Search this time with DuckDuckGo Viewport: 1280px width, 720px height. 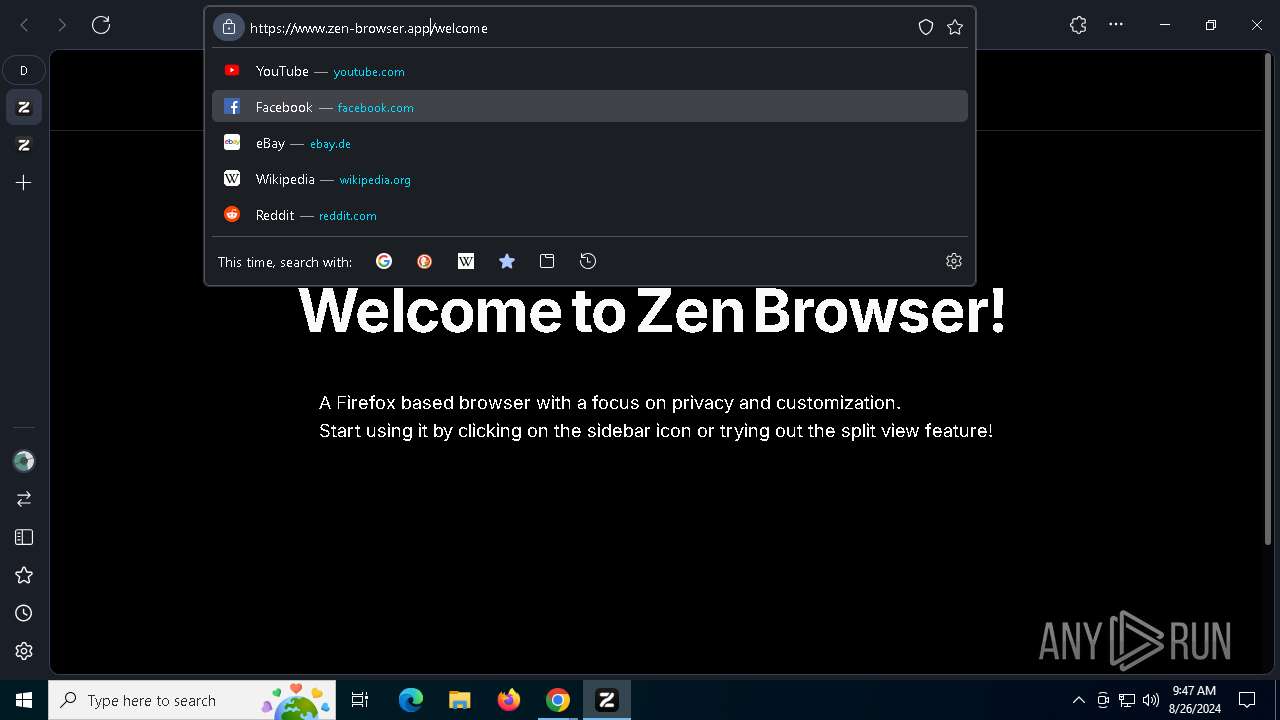point(425,261)
